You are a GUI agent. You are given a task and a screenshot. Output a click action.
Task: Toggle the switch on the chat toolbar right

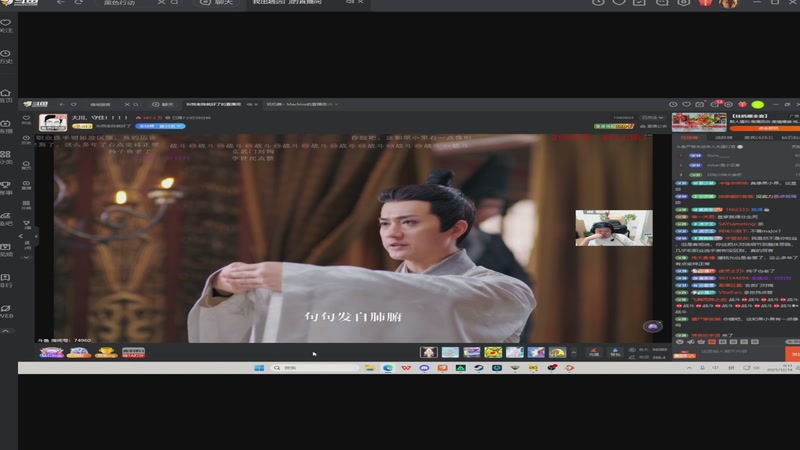[792, 341]
